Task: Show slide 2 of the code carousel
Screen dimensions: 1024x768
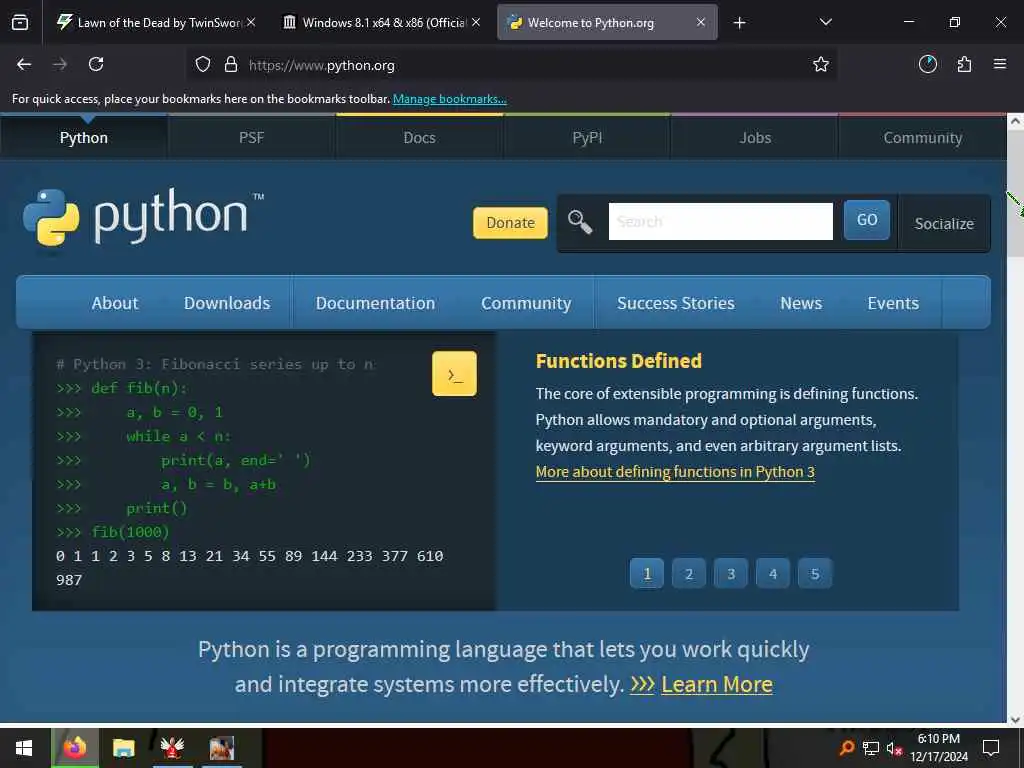Action: [x=689, y=573]
